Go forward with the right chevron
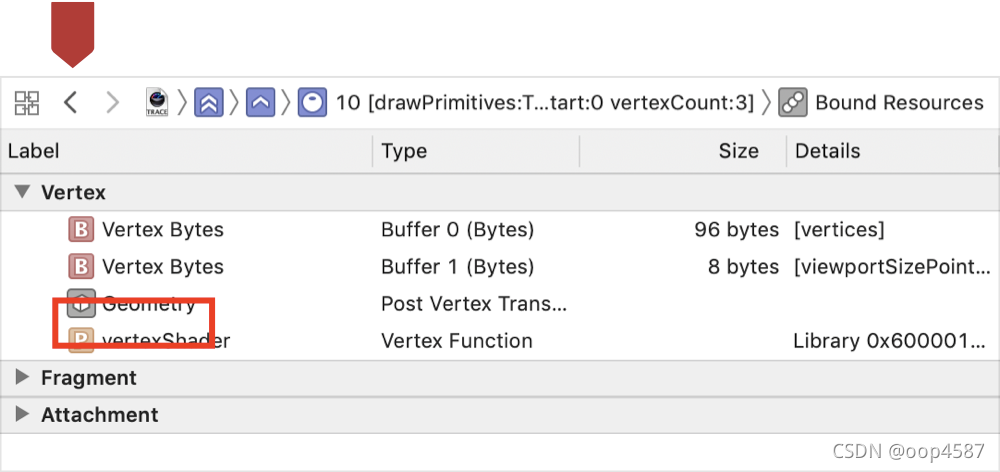 tap(112, 102)
